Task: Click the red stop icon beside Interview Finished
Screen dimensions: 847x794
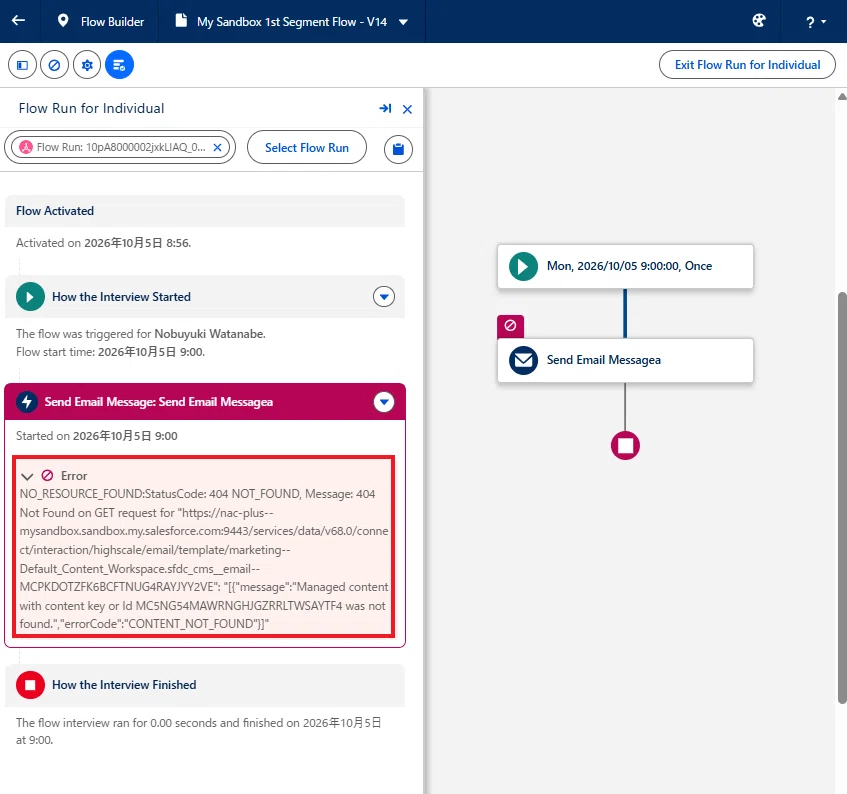Action: 30,685
